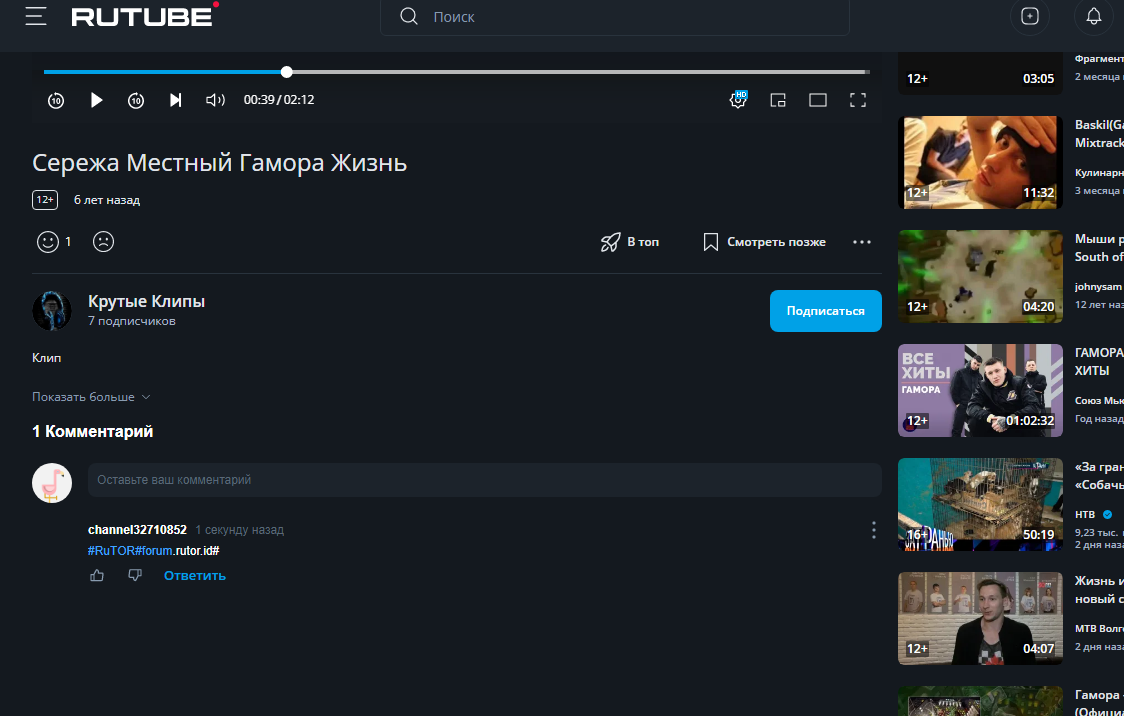1124x716 pixels.
Task: Expand description with Показать больше
Action: [91, 397]
